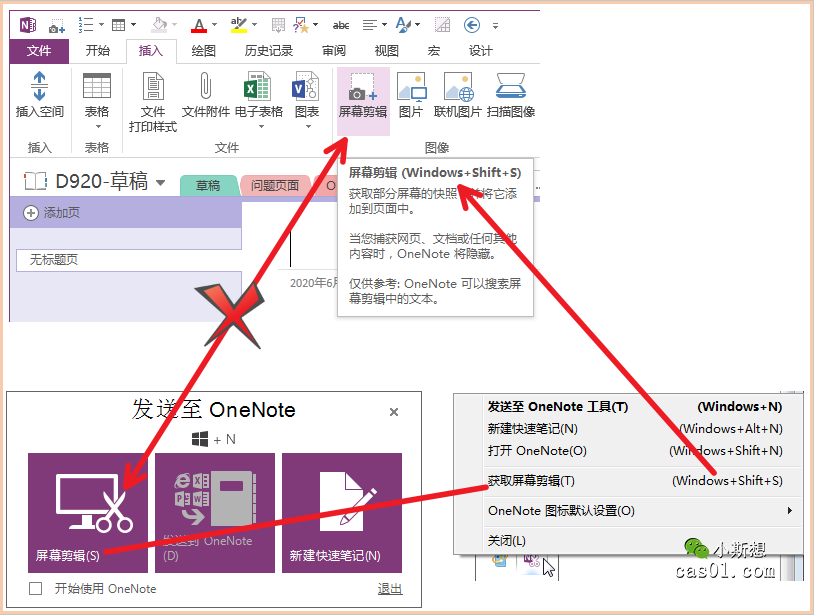
Task: Select the 草稿 section tab
Action: point(208,185)
